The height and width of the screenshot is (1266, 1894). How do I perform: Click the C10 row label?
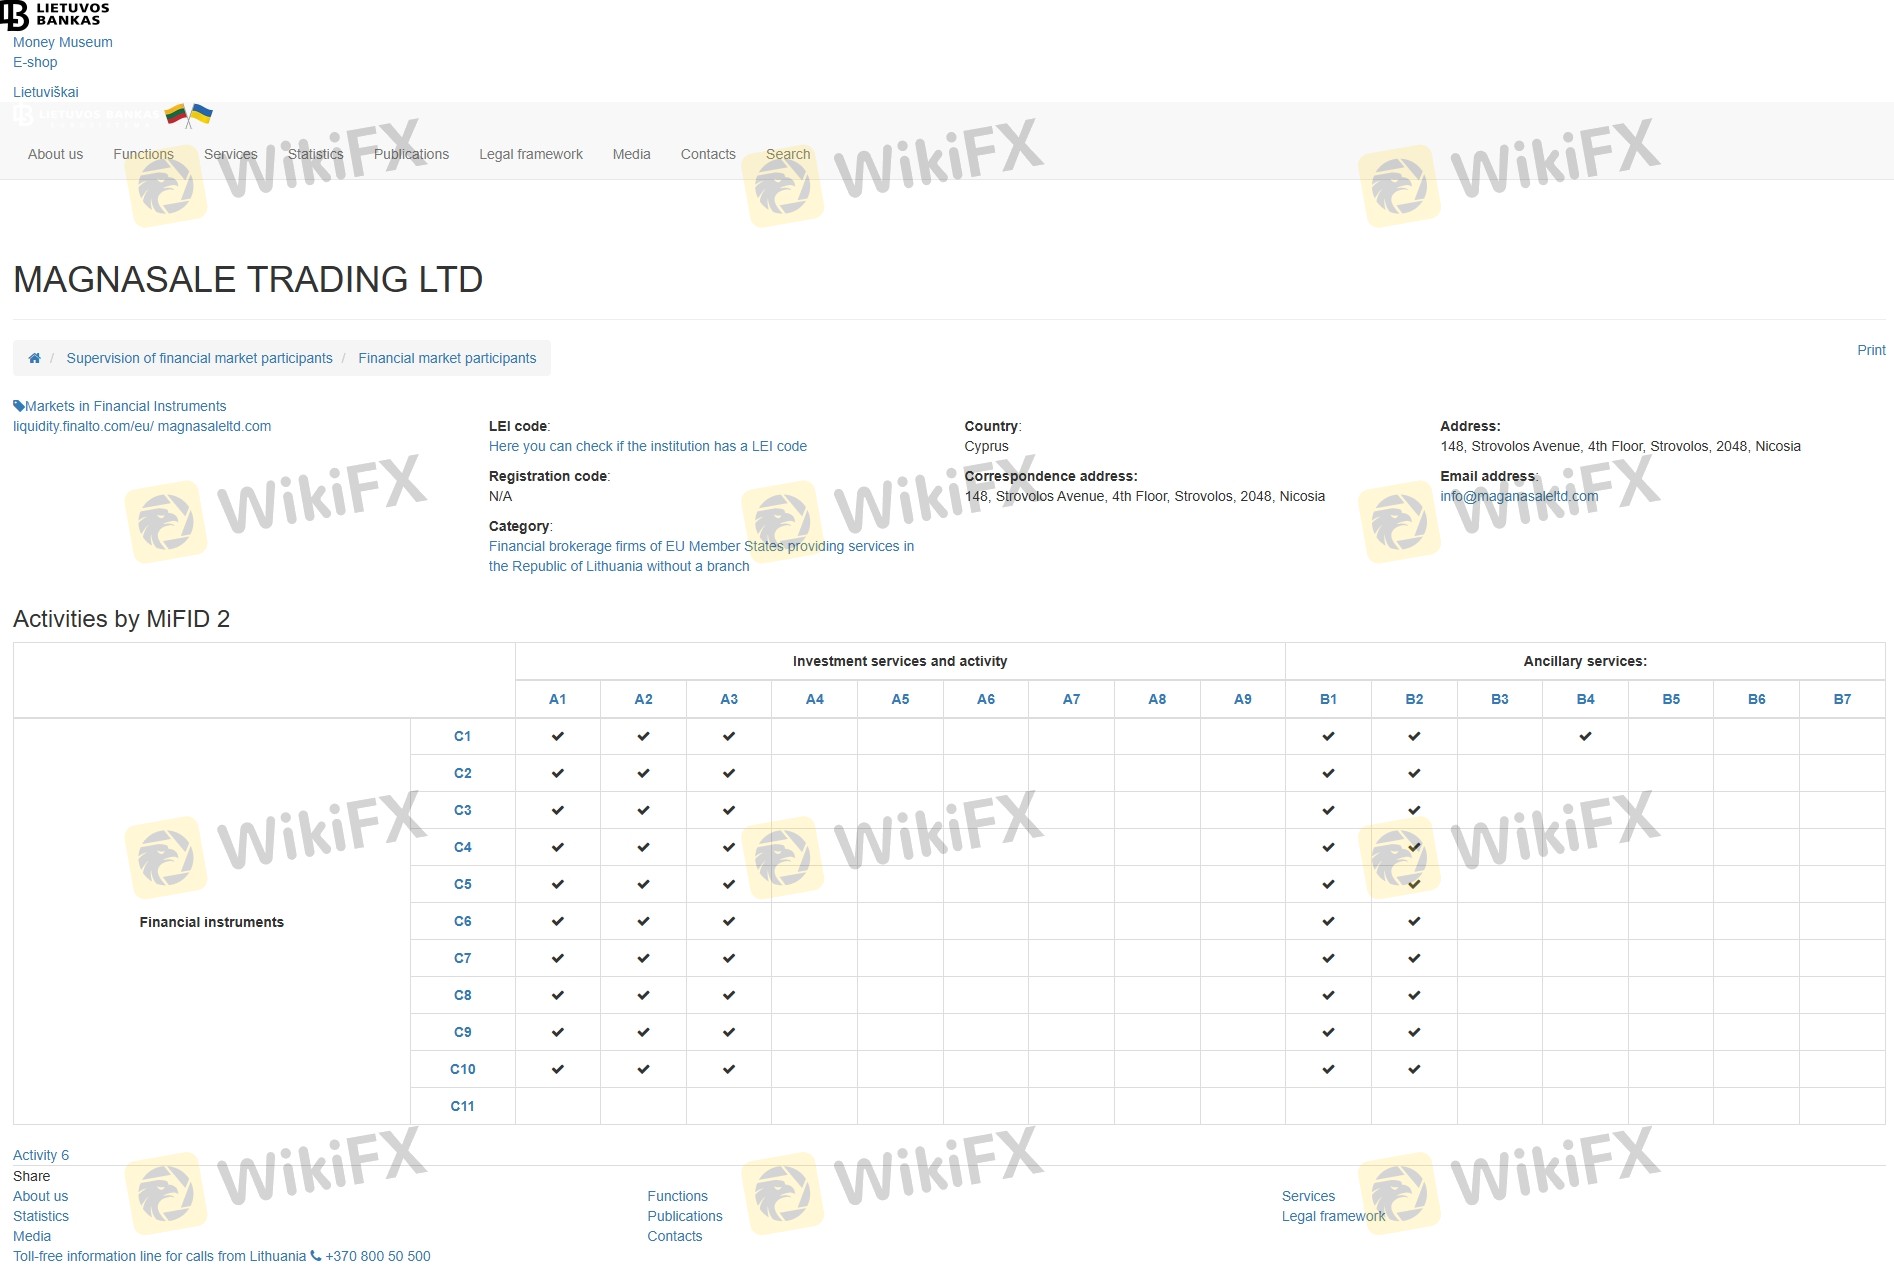[462, 1069]
